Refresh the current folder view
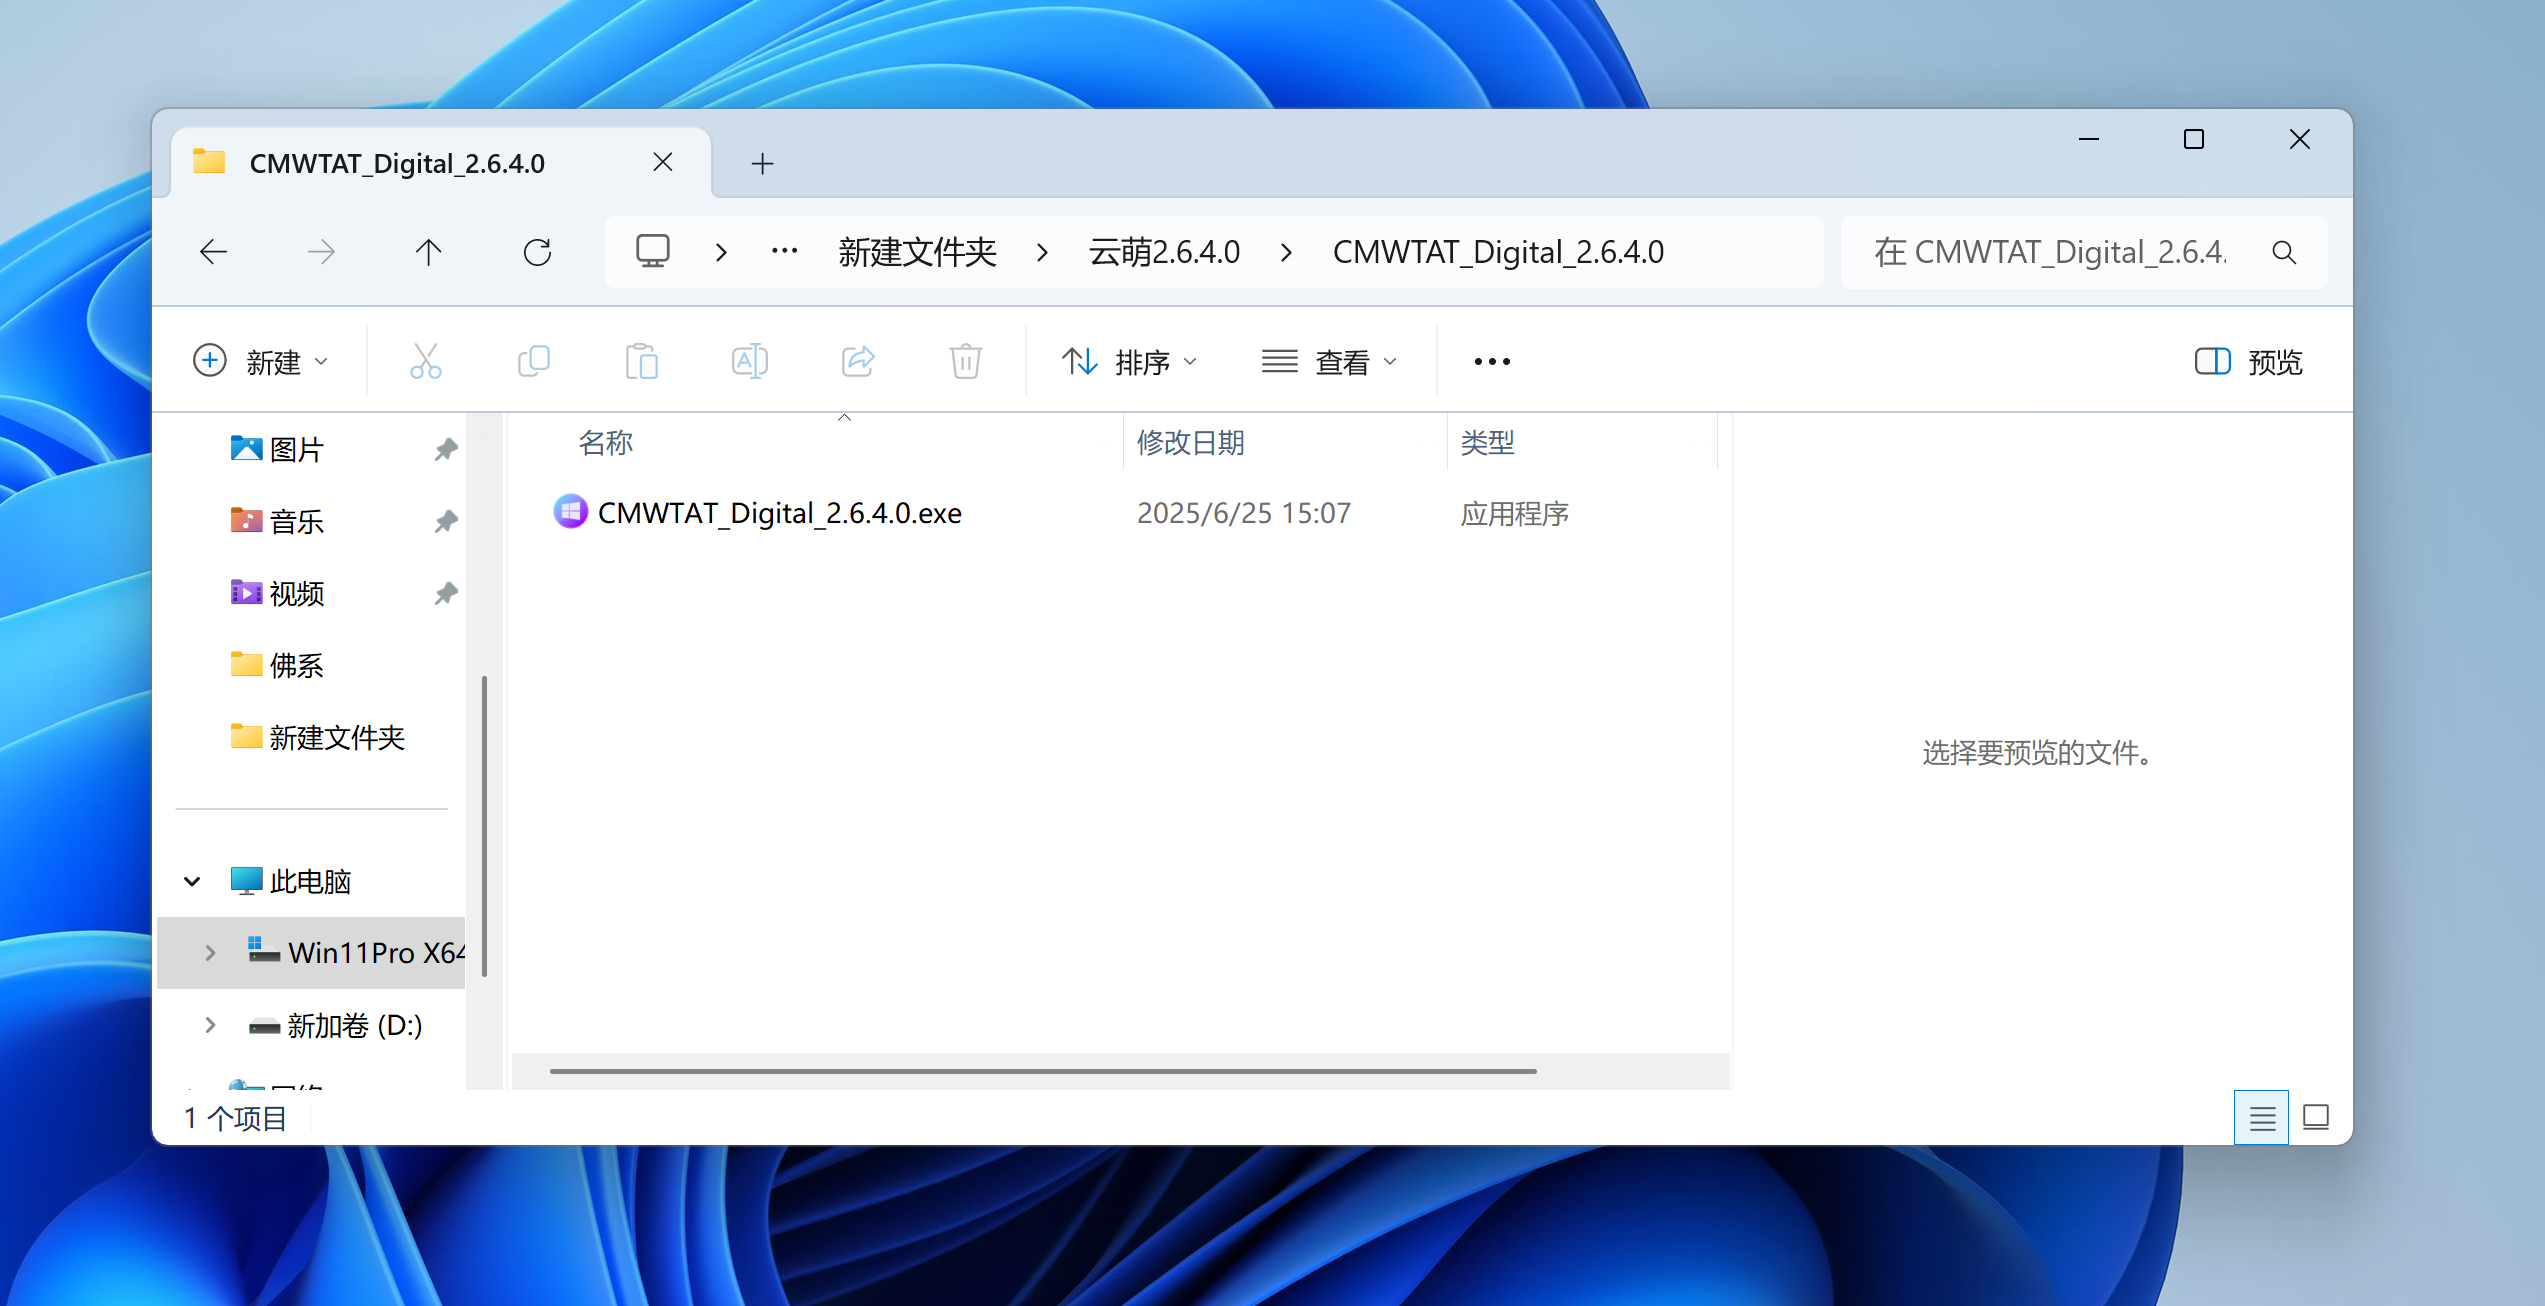The height and width of the screenshot is (1306, 2545). pos(537,252)
